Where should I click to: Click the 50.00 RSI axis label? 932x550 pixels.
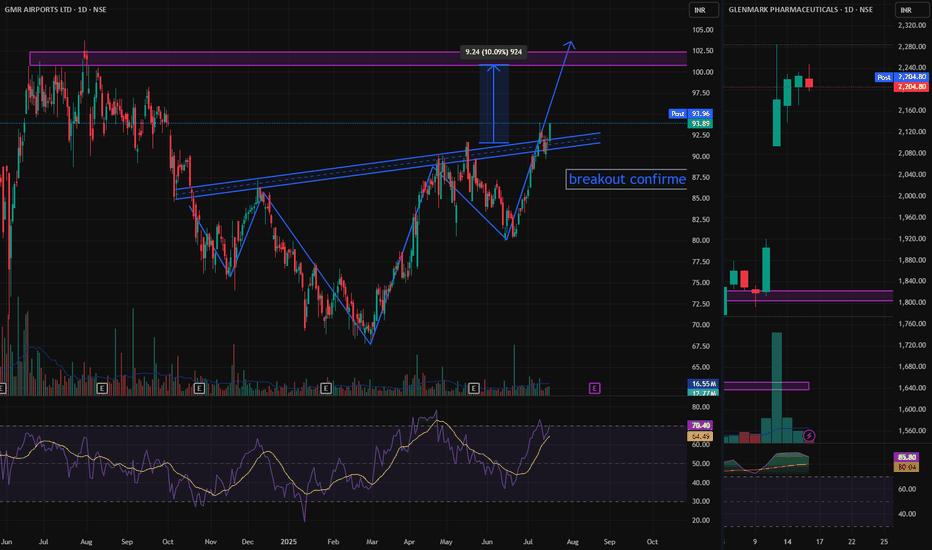pyautogui.click(x=701, y=464)
